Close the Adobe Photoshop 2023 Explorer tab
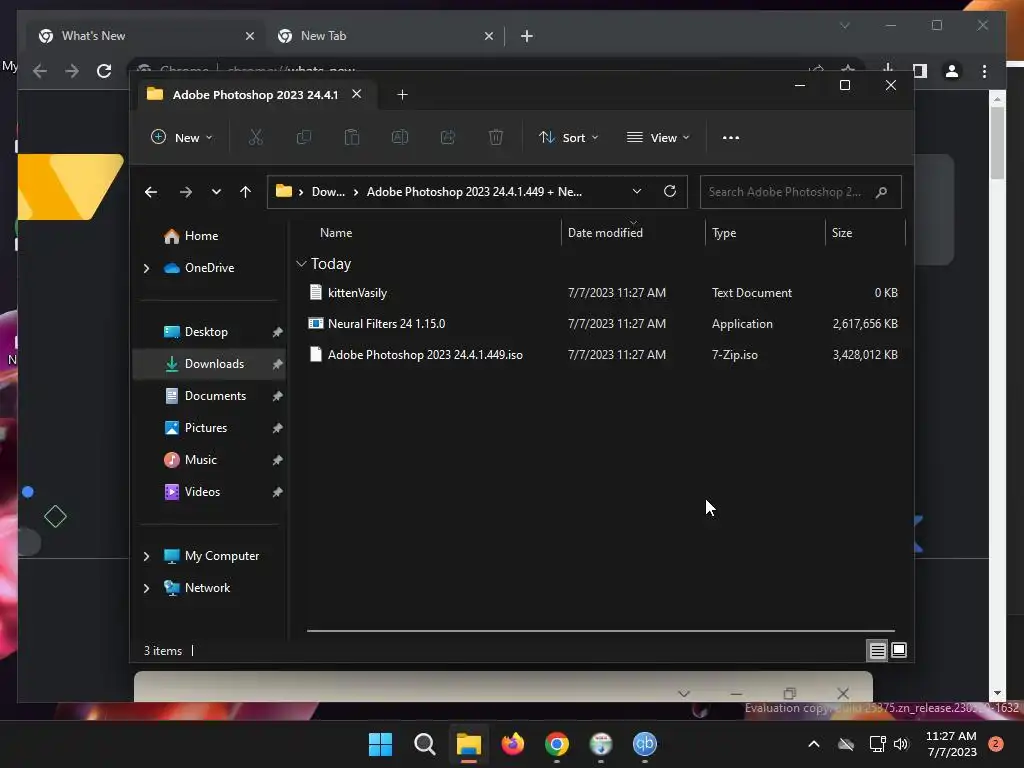1024x768 pixels. click(x=357, y=94)
